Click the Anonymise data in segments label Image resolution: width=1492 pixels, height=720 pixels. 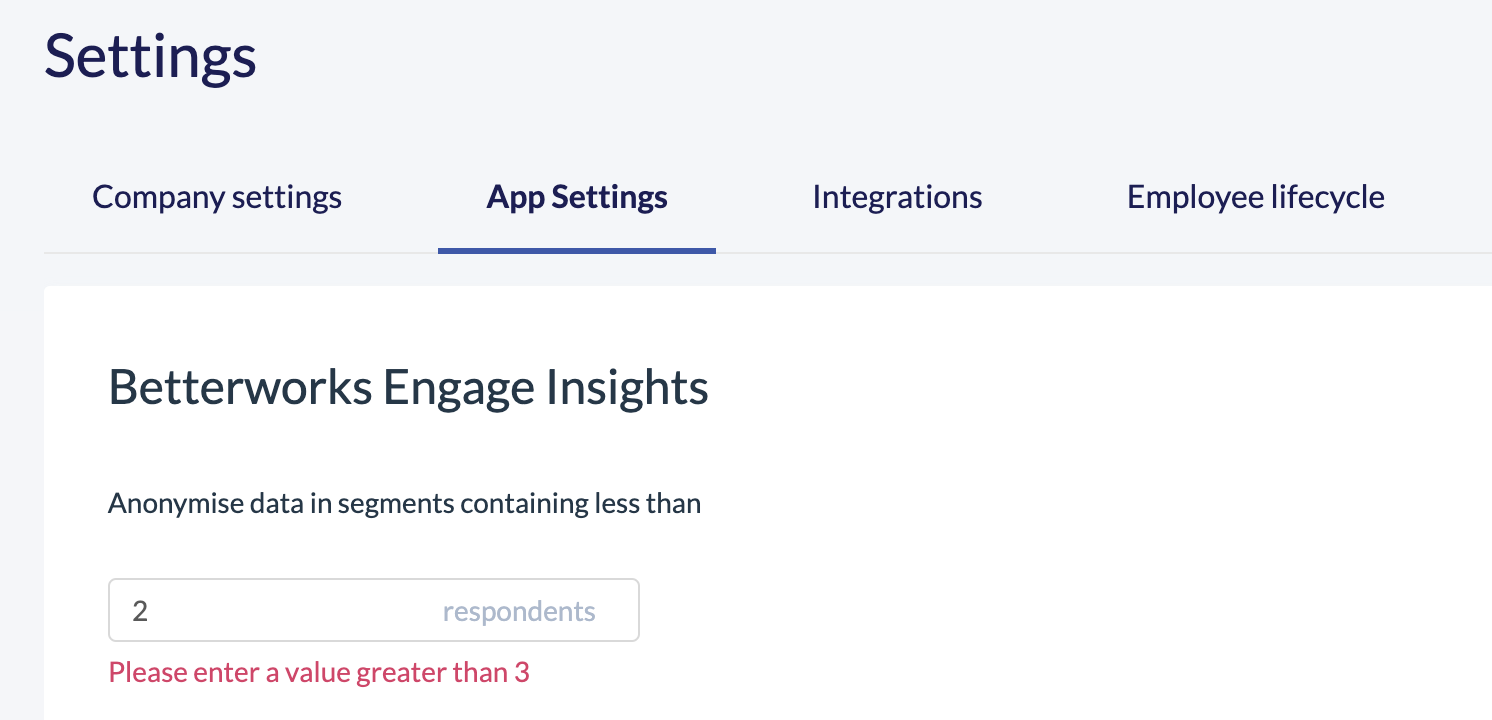pyautogui.click(x=404, y=503)
